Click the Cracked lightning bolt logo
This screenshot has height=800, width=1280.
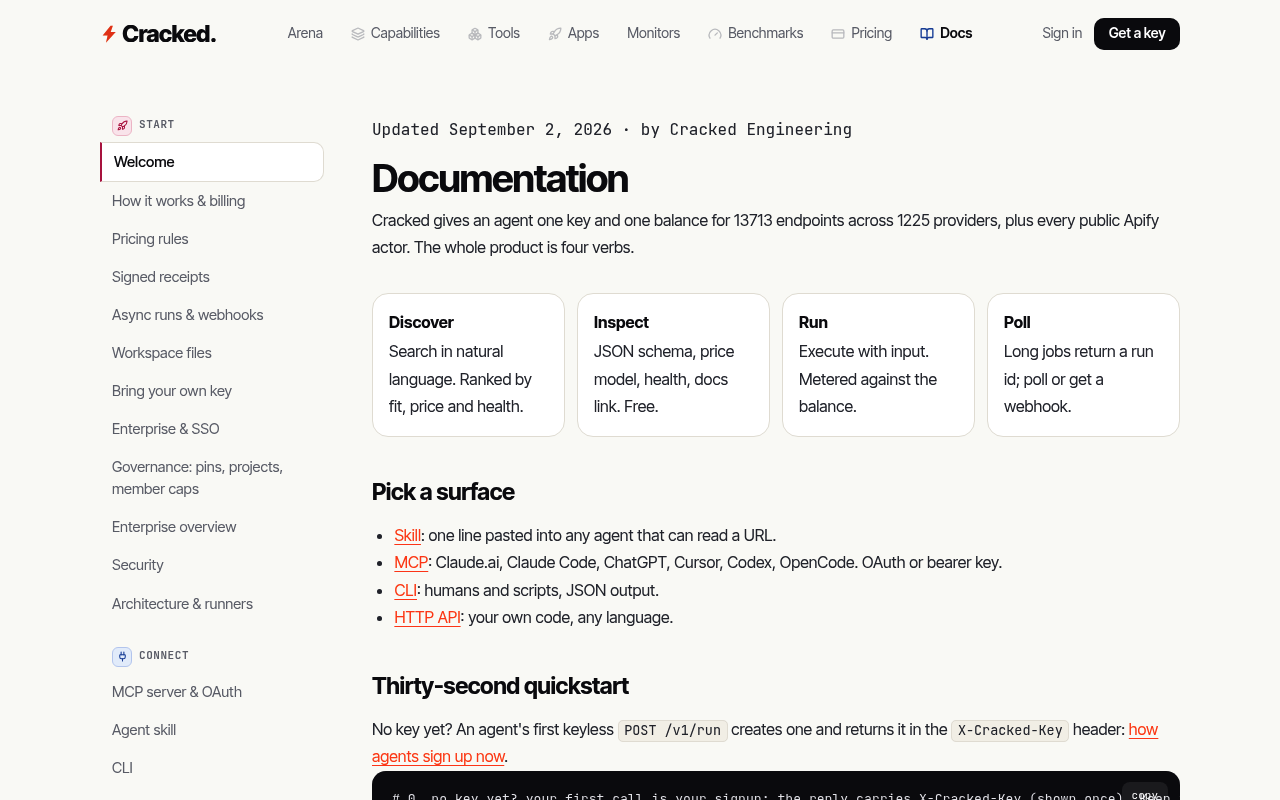pyautogui.click(x=109, y=34)
